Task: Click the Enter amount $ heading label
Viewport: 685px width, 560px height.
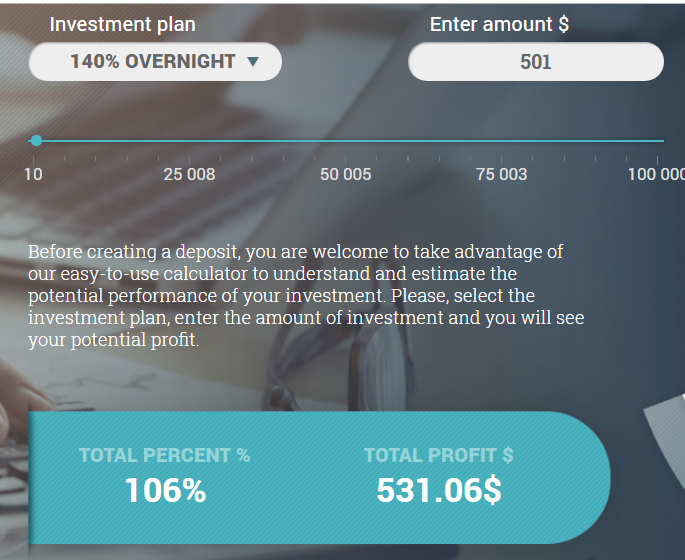Action: pos(499,25)
